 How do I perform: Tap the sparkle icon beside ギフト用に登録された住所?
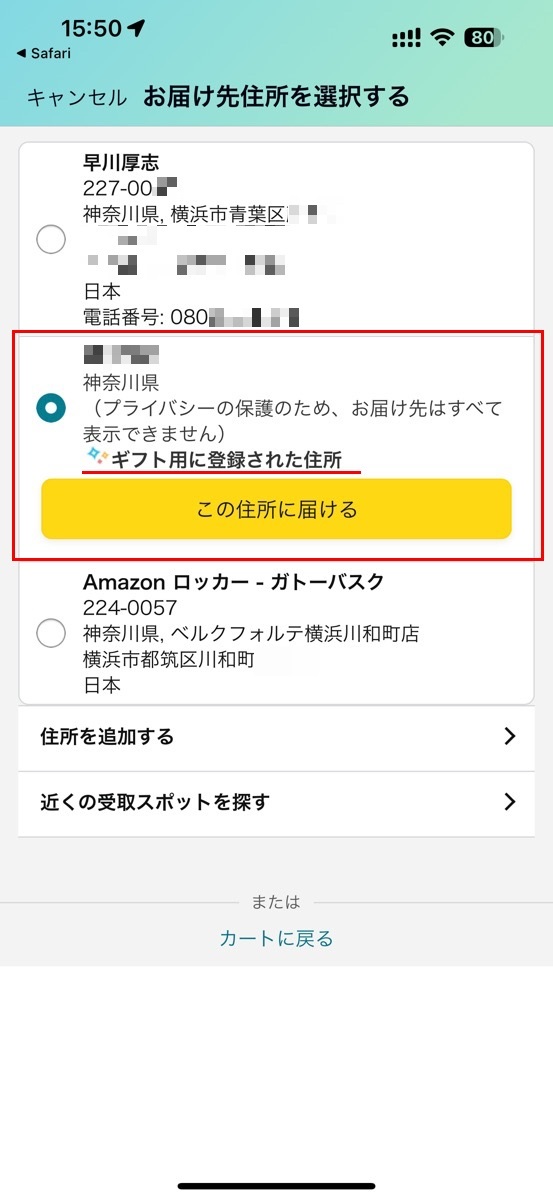pyautogui.click(x=96, y=459)
